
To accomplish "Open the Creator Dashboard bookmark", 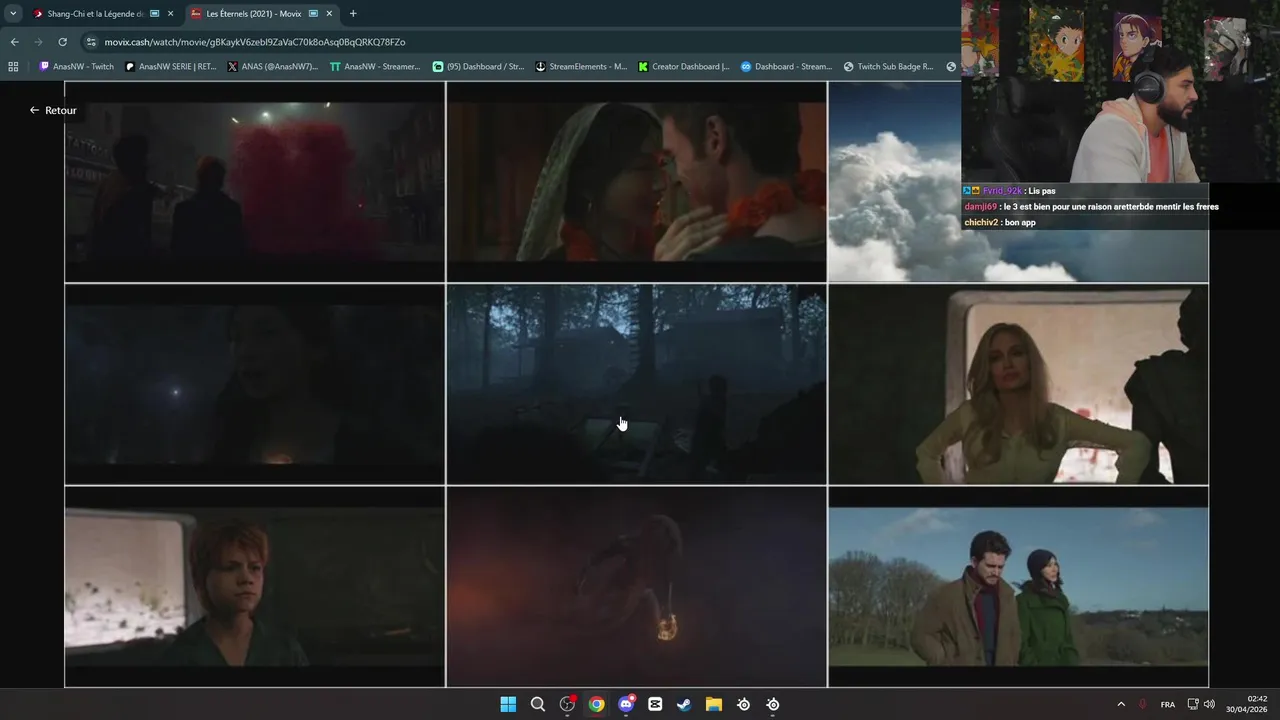I will pyautogui.click(x=684, y=67).
